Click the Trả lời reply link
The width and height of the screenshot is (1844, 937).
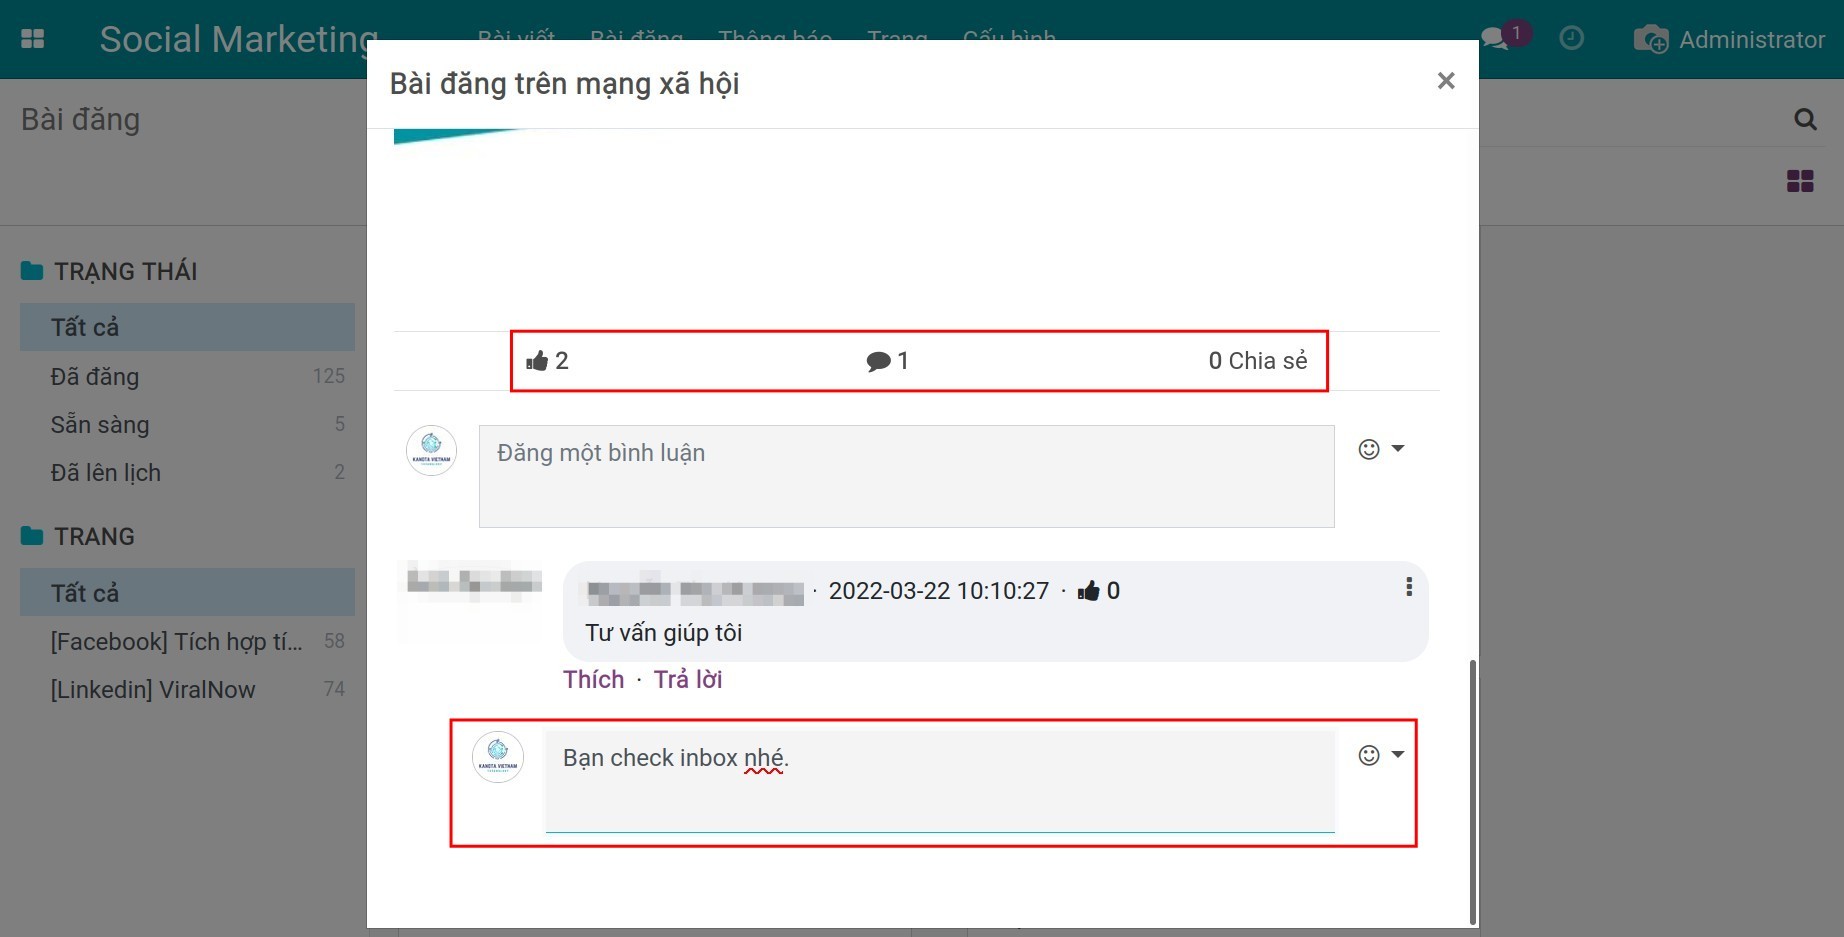tap(688, 680)
